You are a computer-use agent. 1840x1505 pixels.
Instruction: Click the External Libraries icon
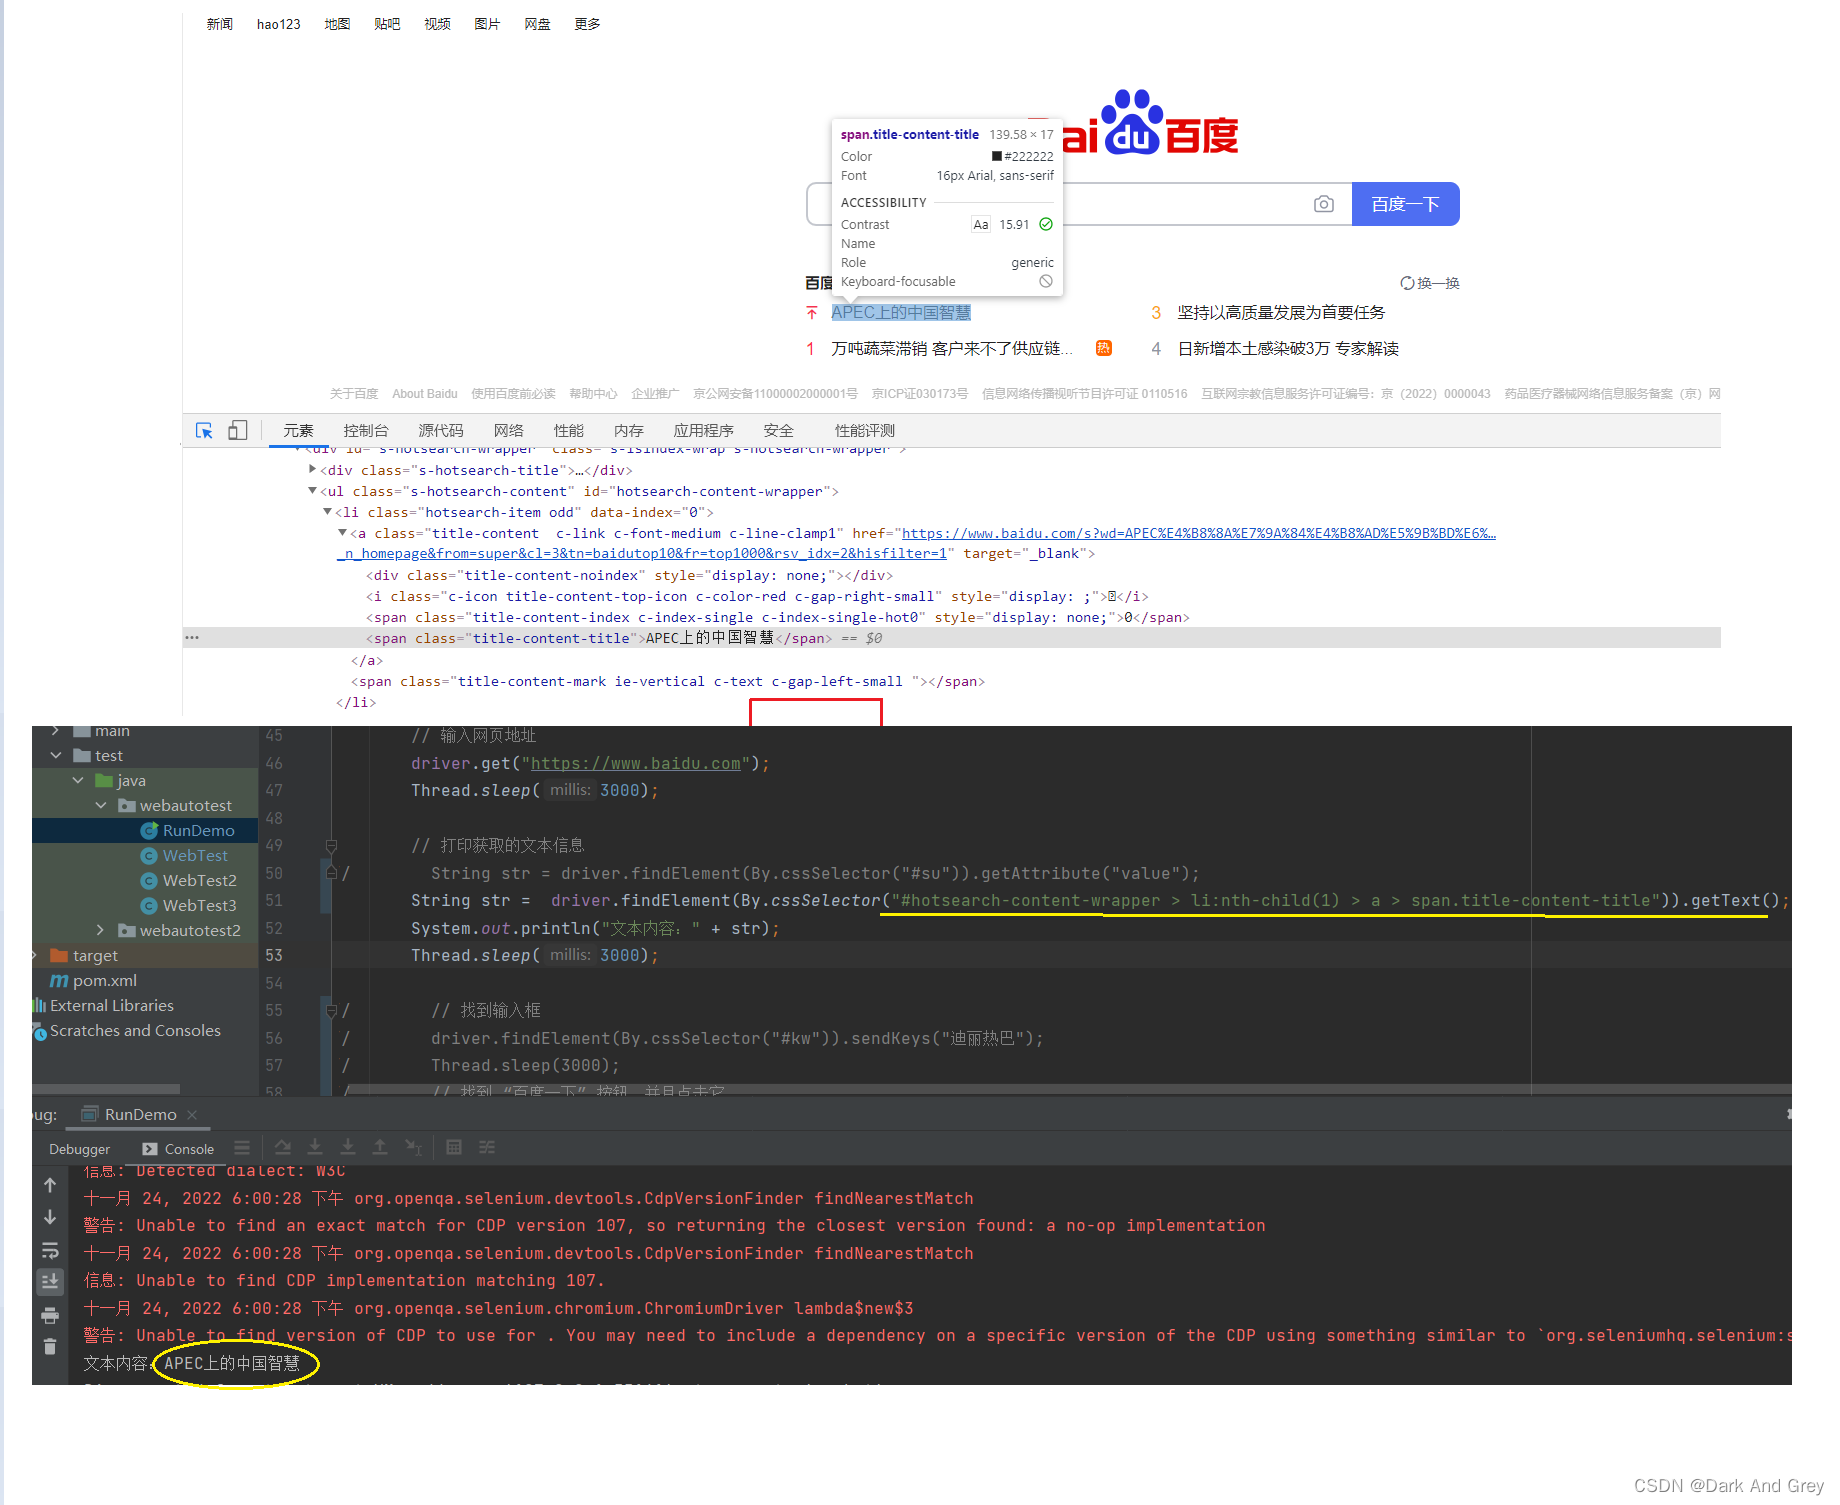click(39, 1006)
